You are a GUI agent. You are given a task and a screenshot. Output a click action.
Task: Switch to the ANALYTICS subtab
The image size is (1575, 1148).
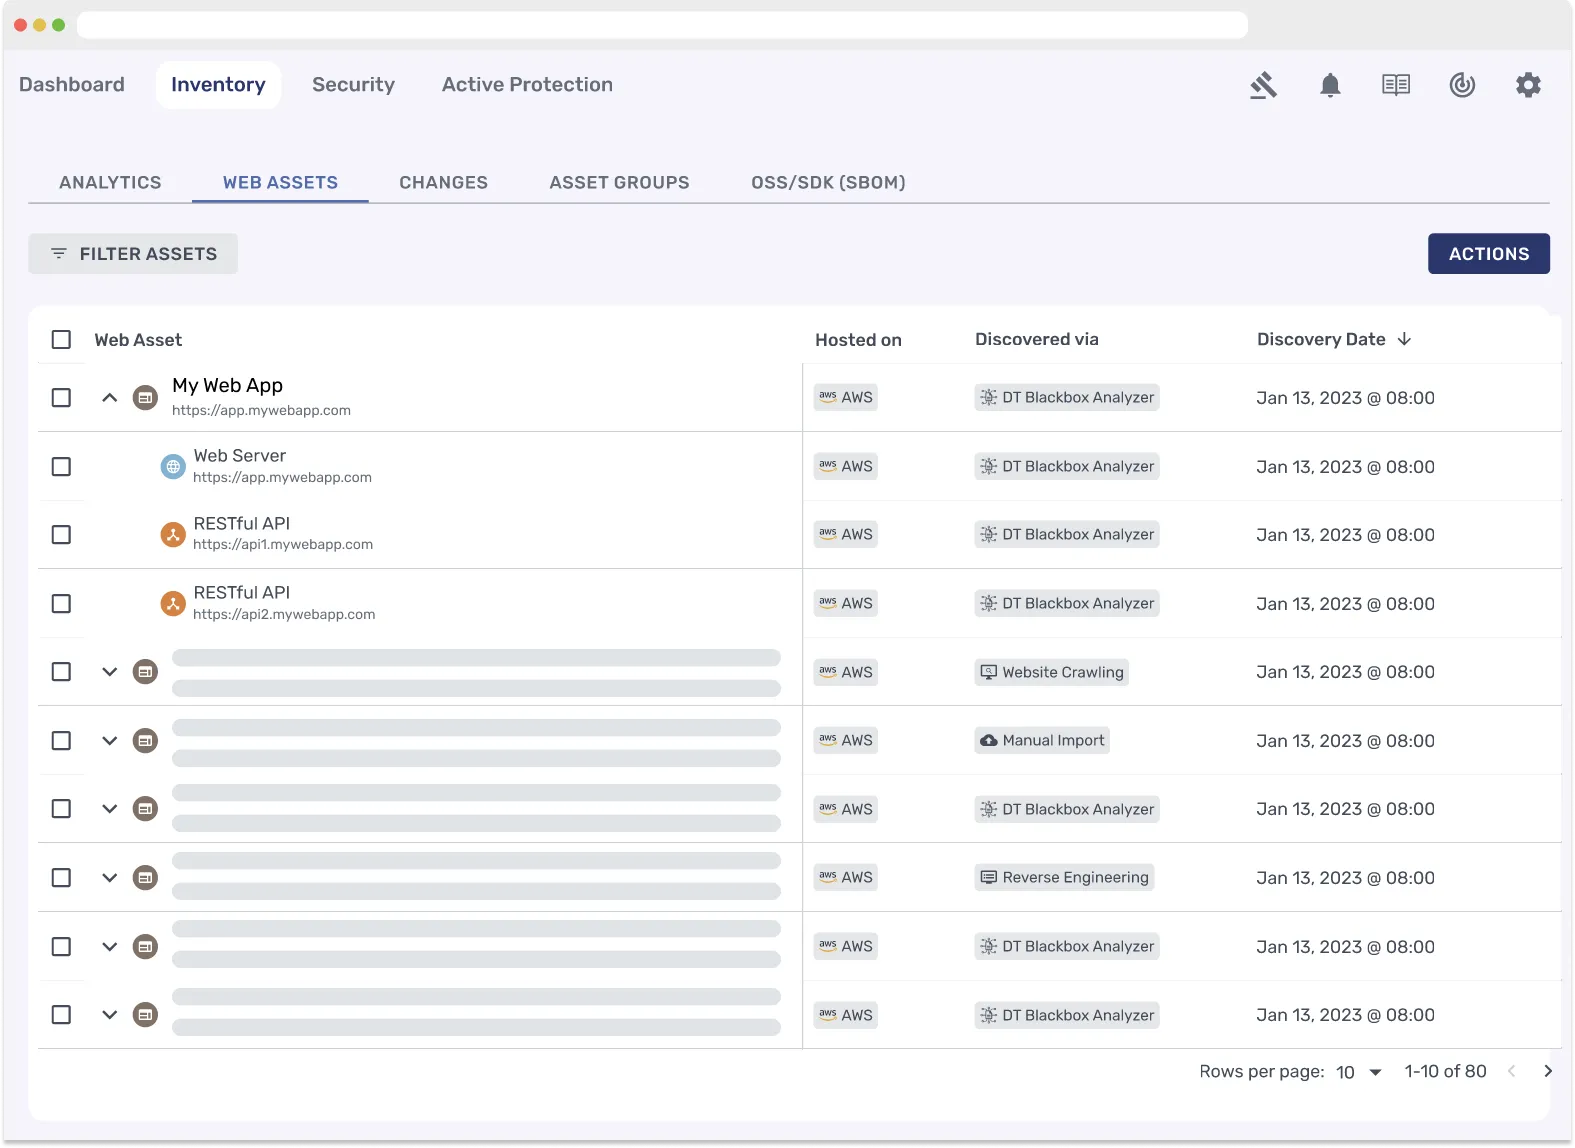coord(110,183)
